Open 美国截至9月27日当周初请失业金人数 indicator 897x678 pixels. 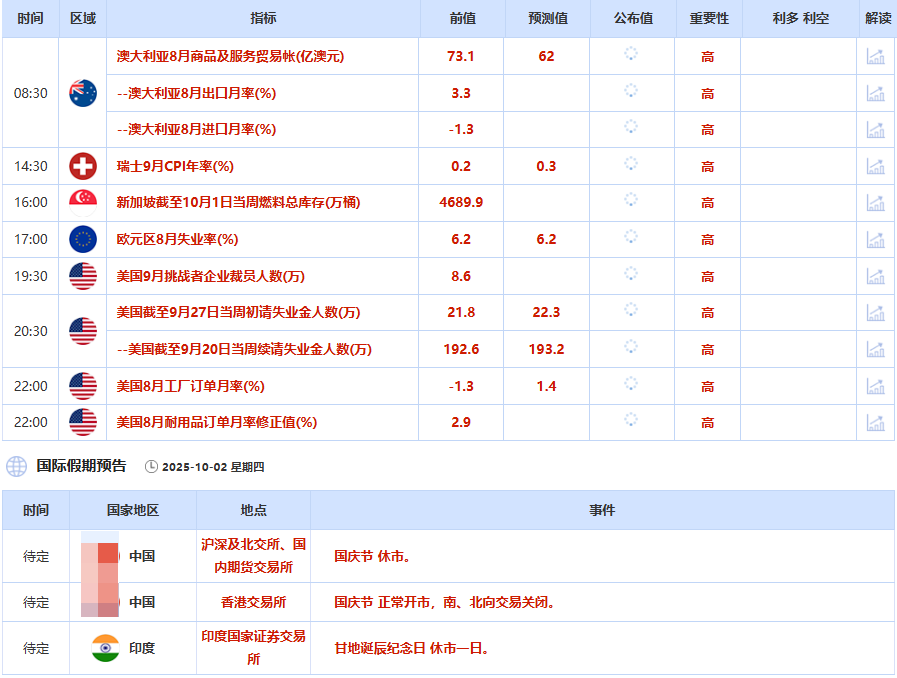coord(238,312)
